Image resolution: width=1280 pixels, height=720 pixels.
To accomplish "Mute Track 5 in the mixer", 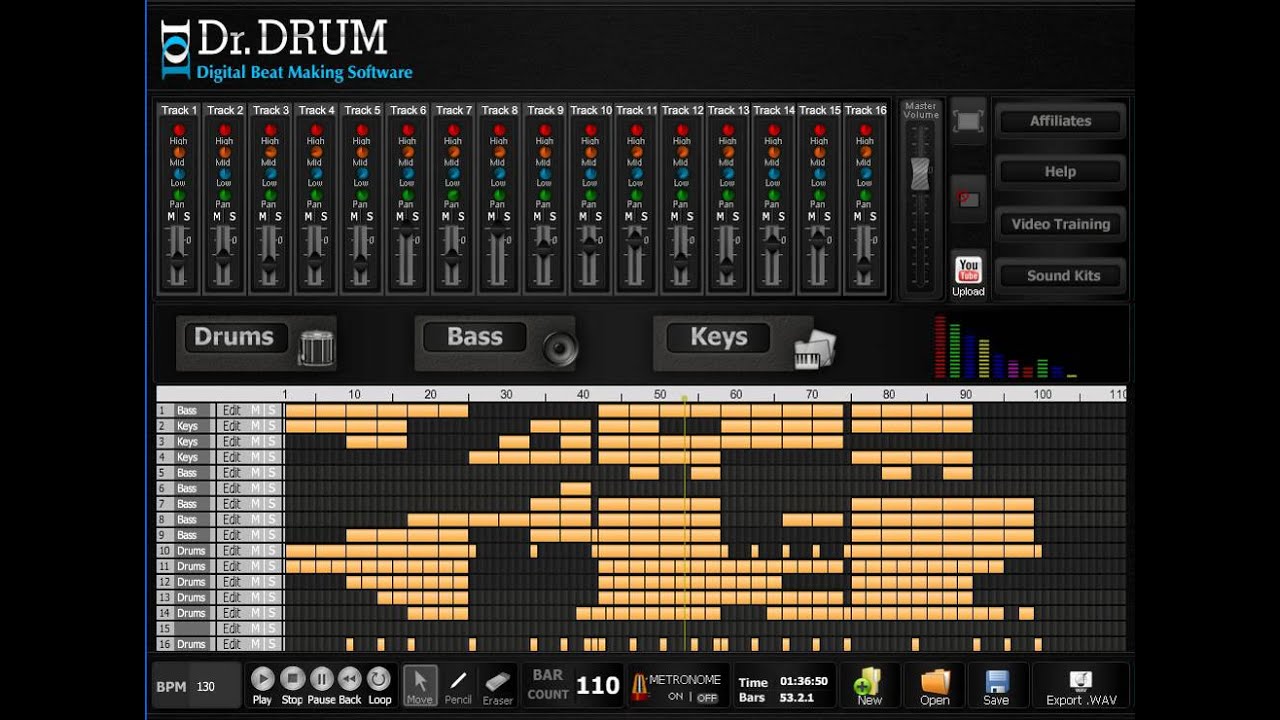I will 354,217.
